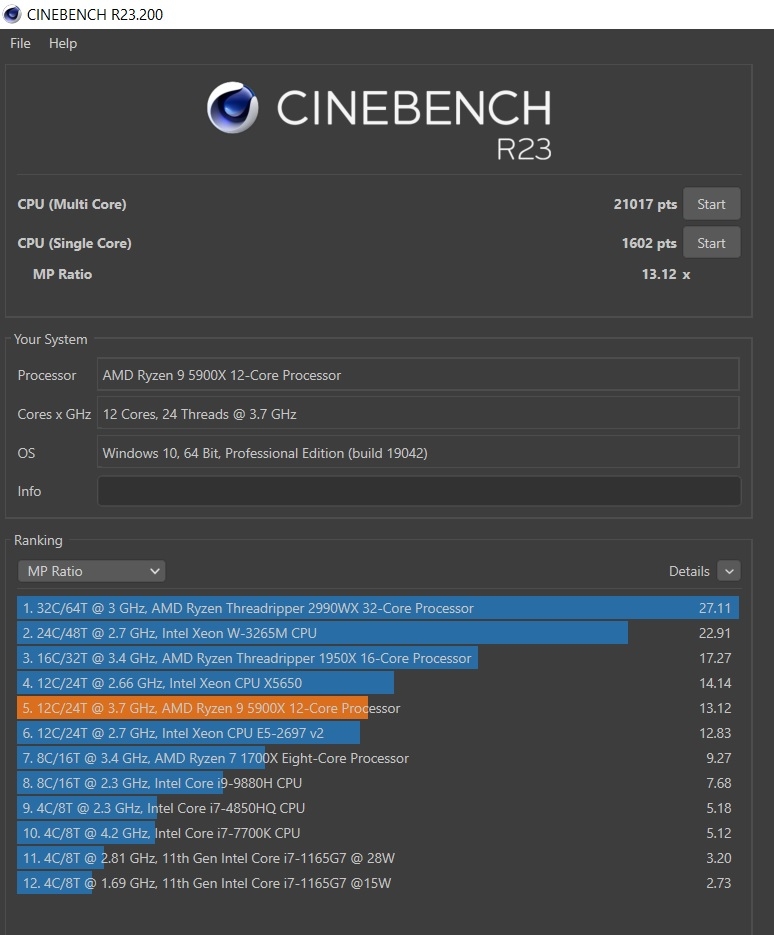The width and height of the screenshot is (774, 935).
Task: Click the 21017 pts multi core score
Action: coord(645,204)
